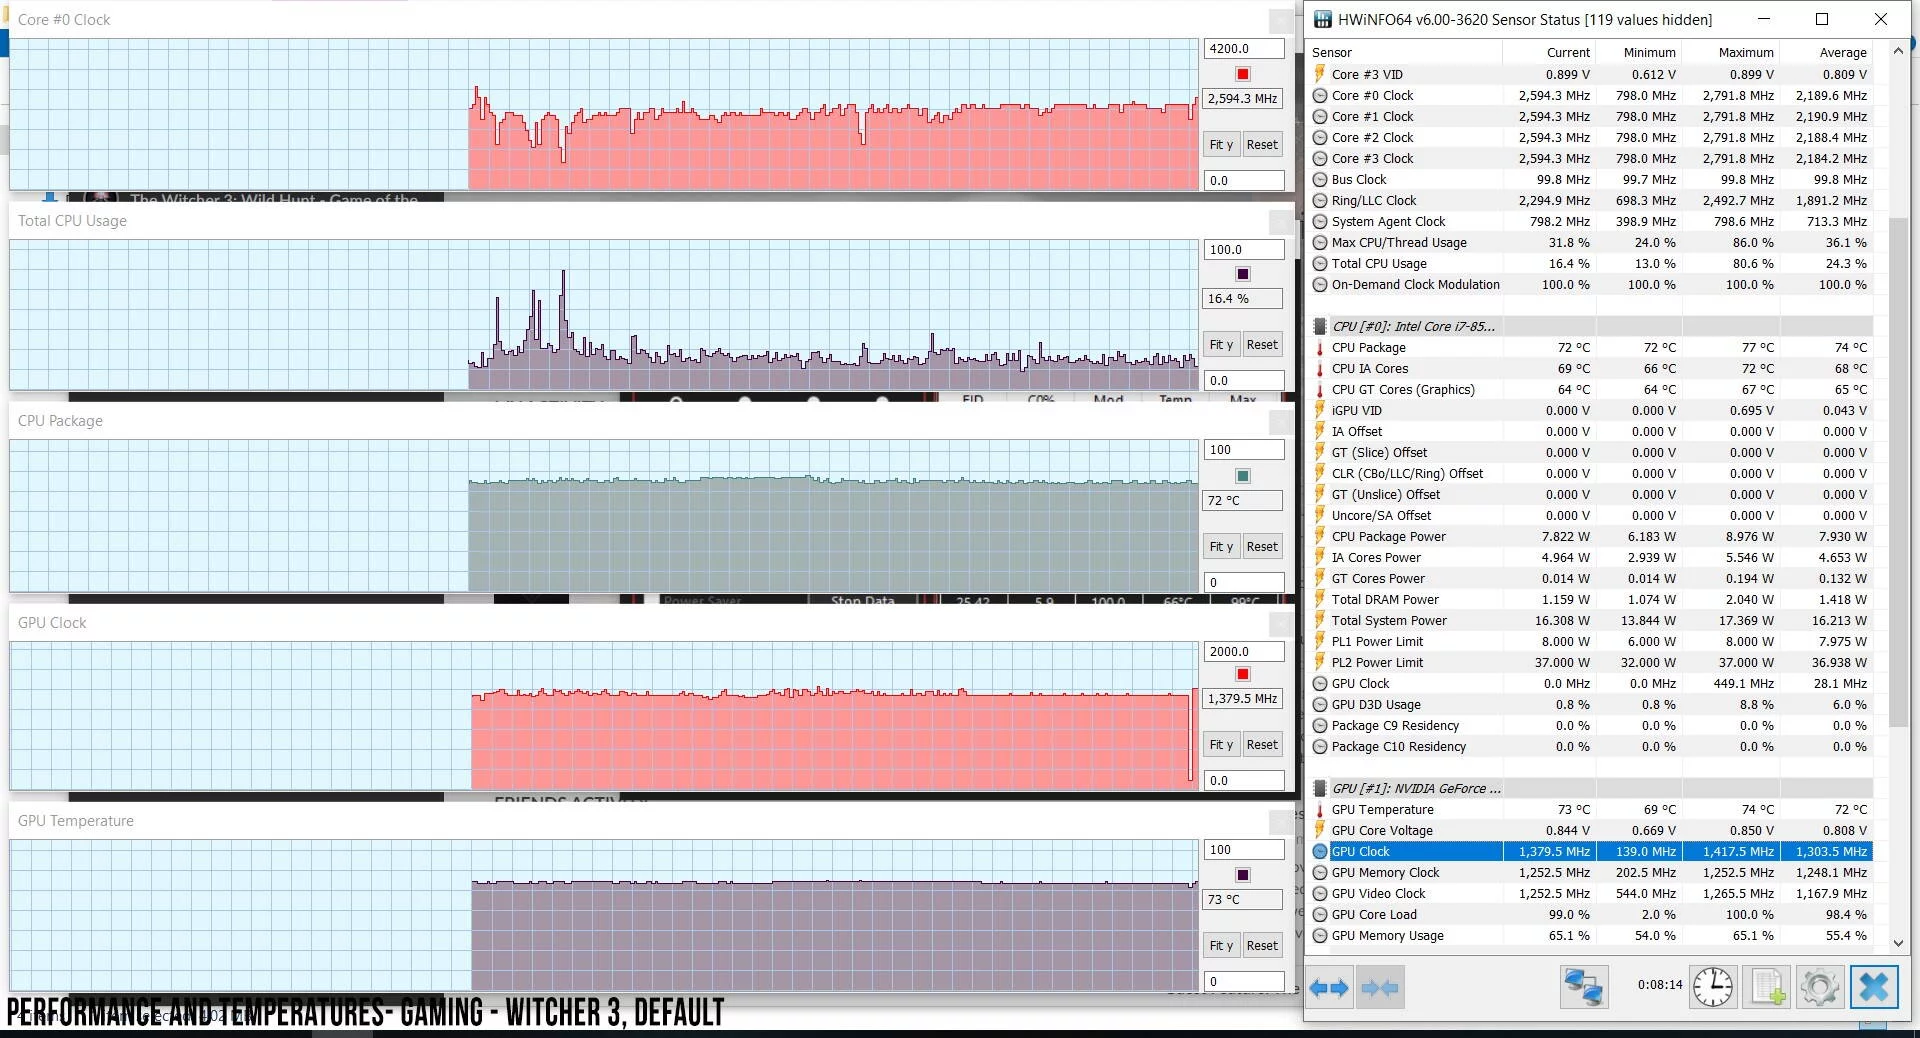Select the GPU Memory Usage row
1920x1038 pixels.
[x=1590, y=935]
